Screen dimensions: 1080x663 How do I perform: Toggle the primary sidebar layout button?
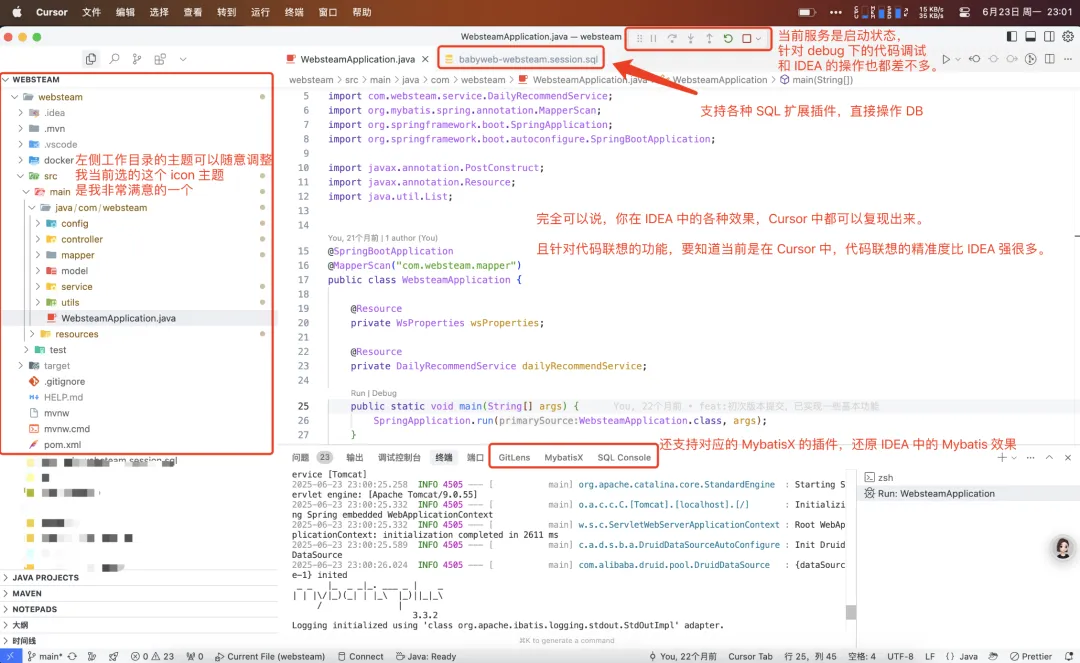tap(1010, 37)
